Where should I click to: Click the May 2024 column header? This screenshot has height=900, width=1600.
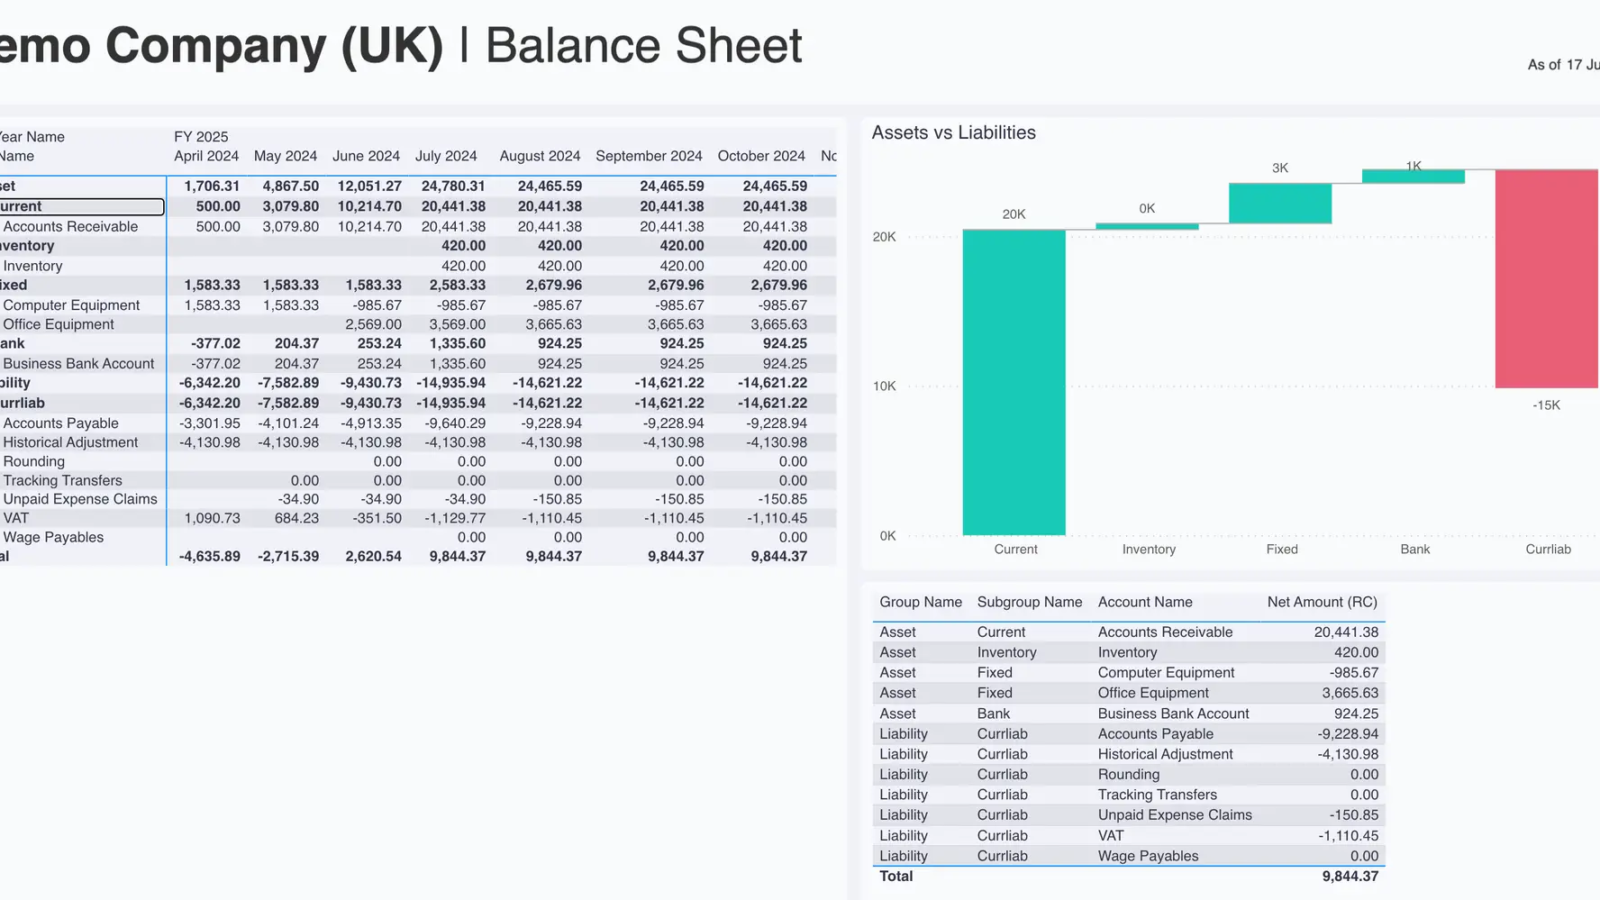point(285,156)
